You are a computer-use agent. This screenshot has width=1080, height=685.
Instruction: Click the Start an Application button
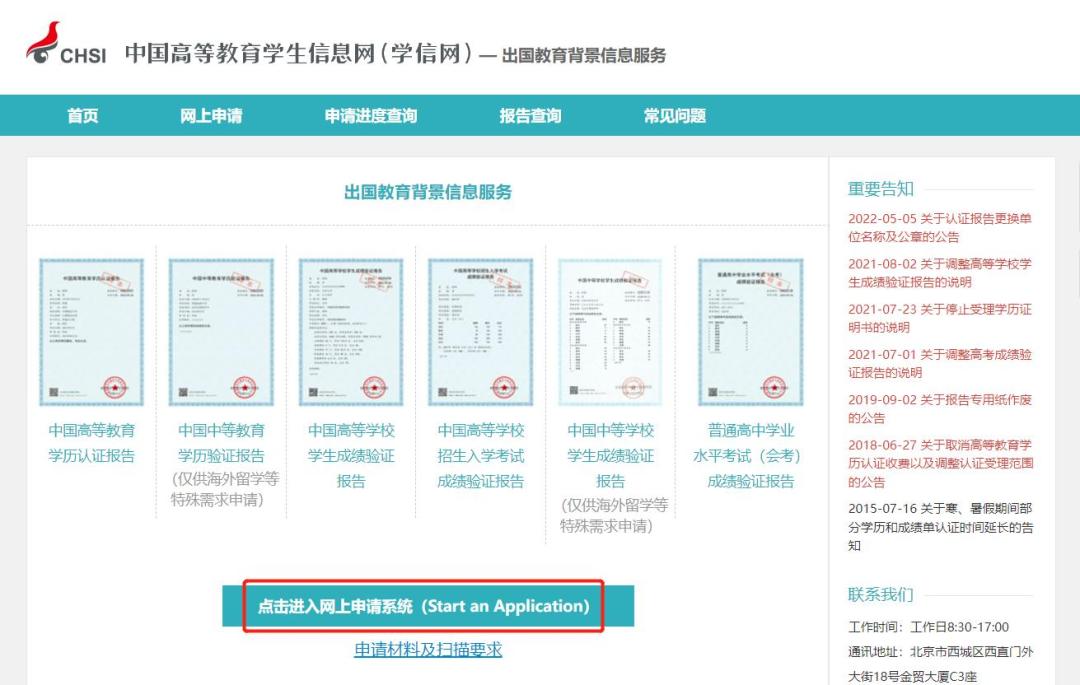click(428, 607)
